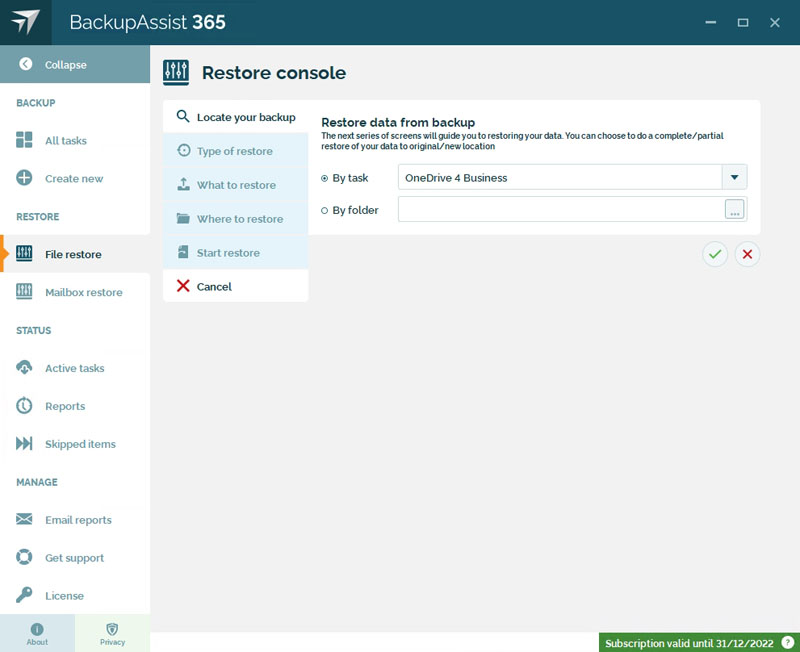The width and height of the screenshot is (800, 652).
Task: Go to the Where to restore step
Action: [236, 219]
